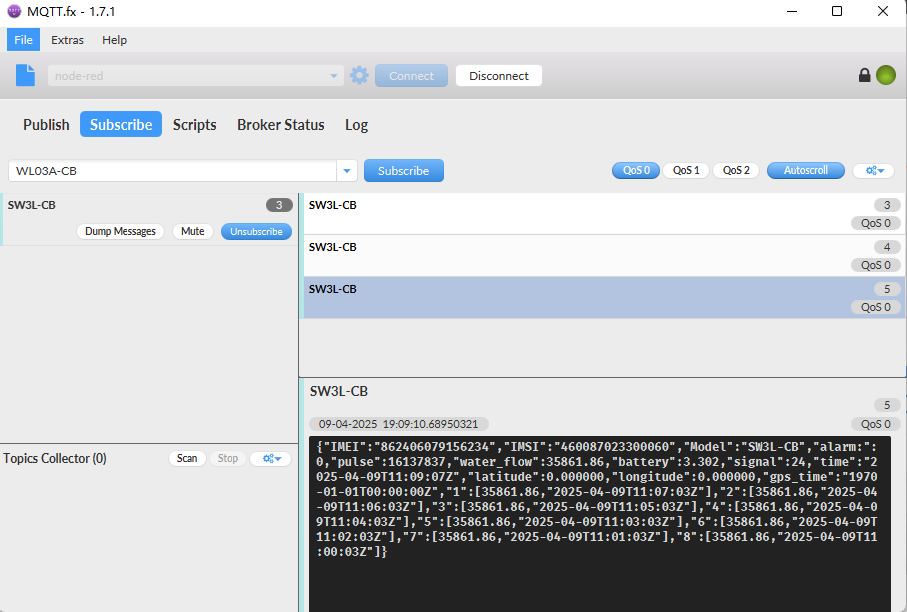Open the node-red connection profile dropdown
Viewport: 907px width, 612px height.
196,76
